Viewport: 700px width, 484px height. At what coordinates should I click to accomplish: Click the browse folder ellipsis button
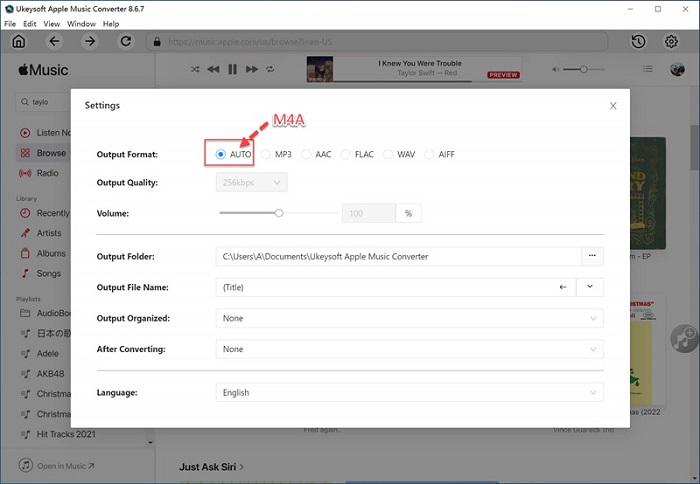[x=591, y=256]
